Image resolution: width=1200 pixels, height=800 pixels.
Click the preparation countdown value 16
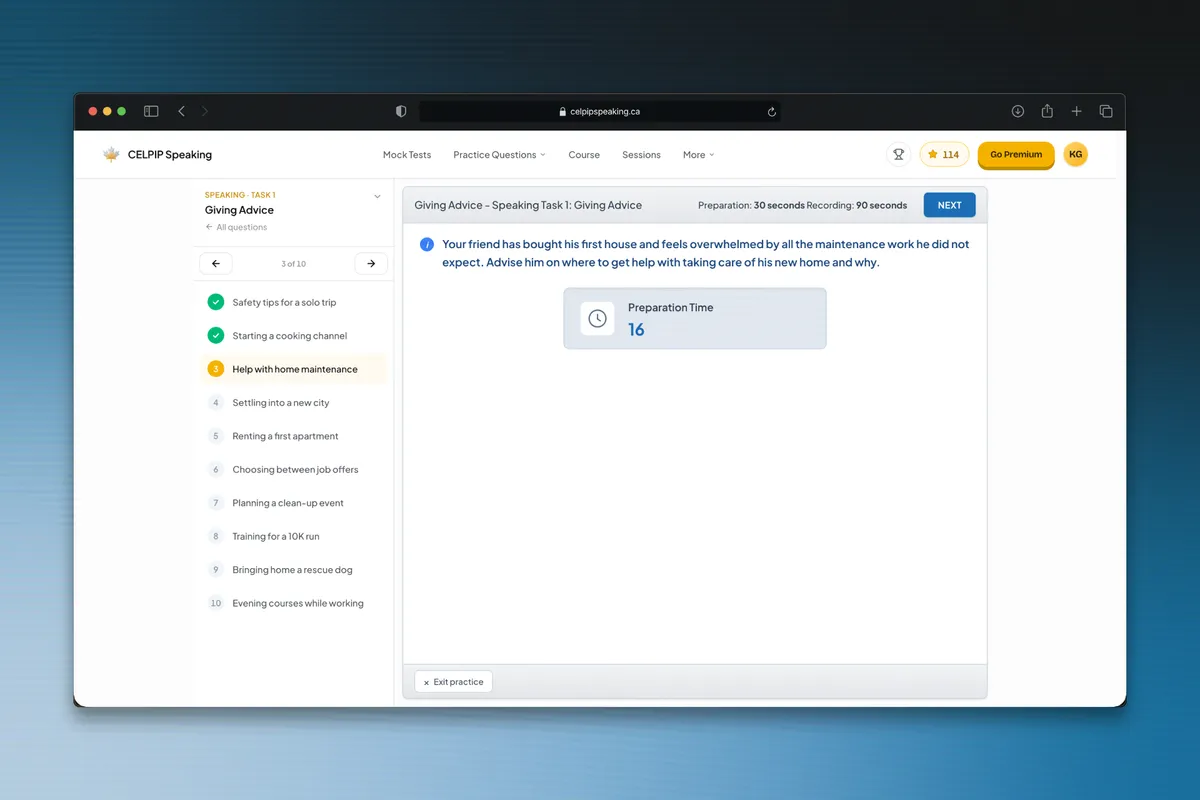tap(636, 330)
